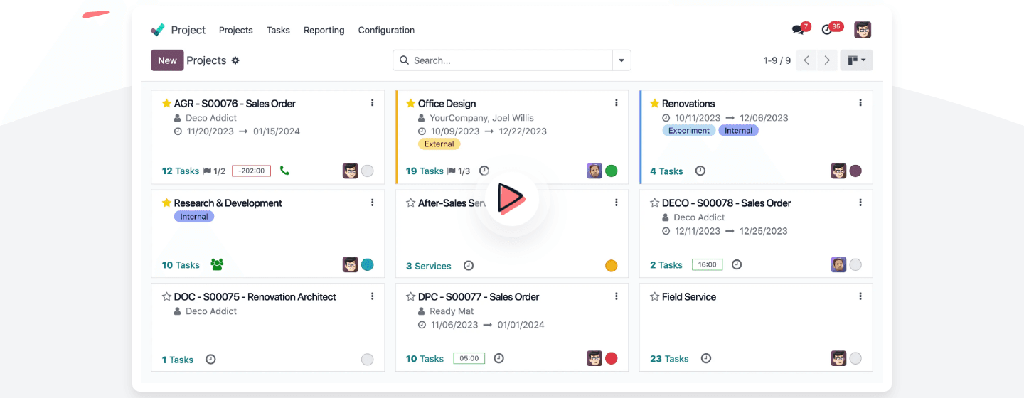This screenshot has height=398, width=1024.
Task: Open the Reporting menu
Action: click(x=324, y=30)
